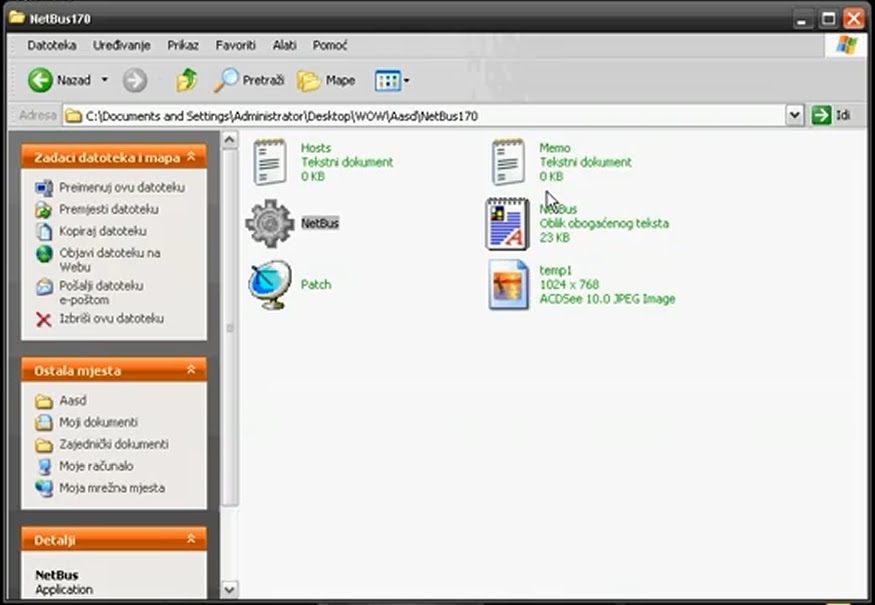Open the Datoteka menu
The width and height of the screenshot is (875, 605).
tap(52, 45)
